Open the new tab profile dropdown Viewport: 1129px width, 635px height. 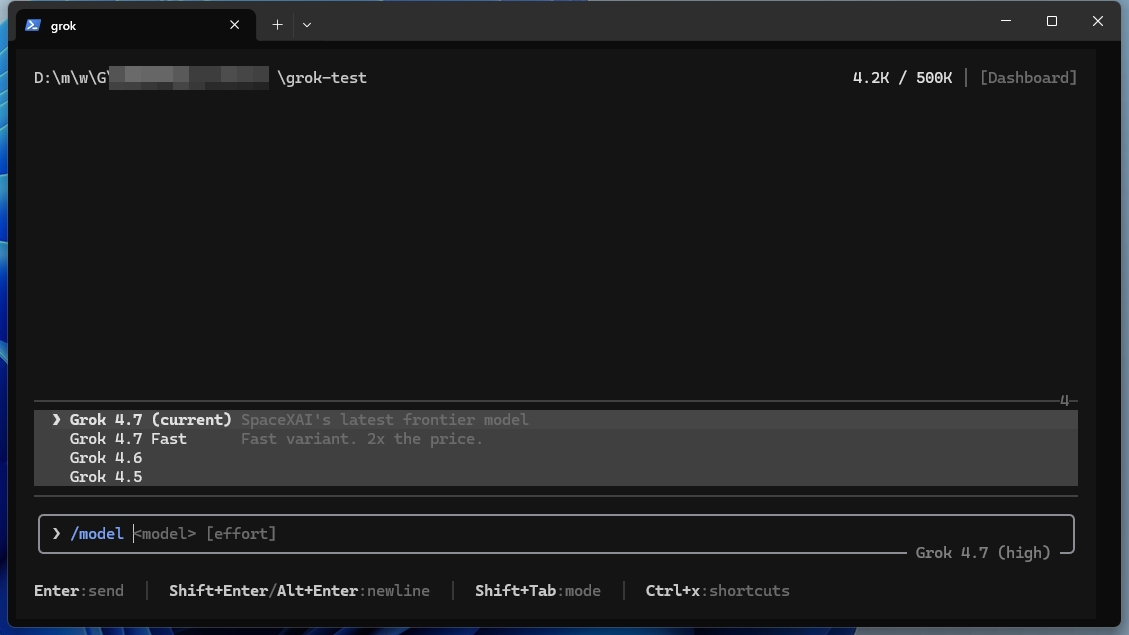[307, 25]
